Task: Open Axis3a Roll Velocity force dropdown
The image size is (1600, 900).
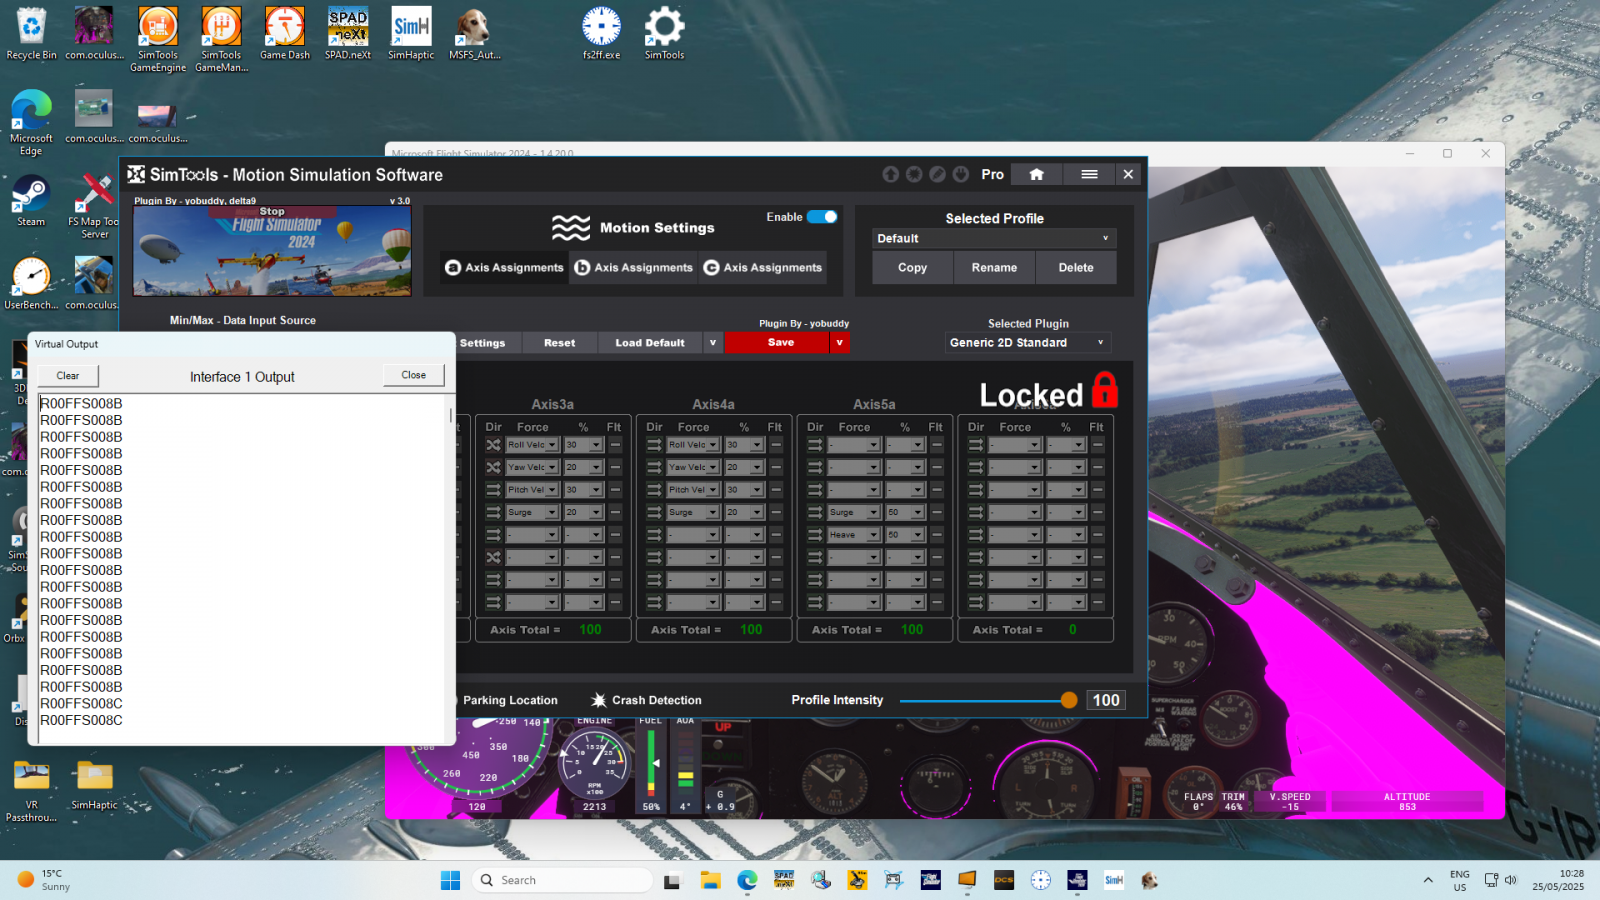Action: 532,445
